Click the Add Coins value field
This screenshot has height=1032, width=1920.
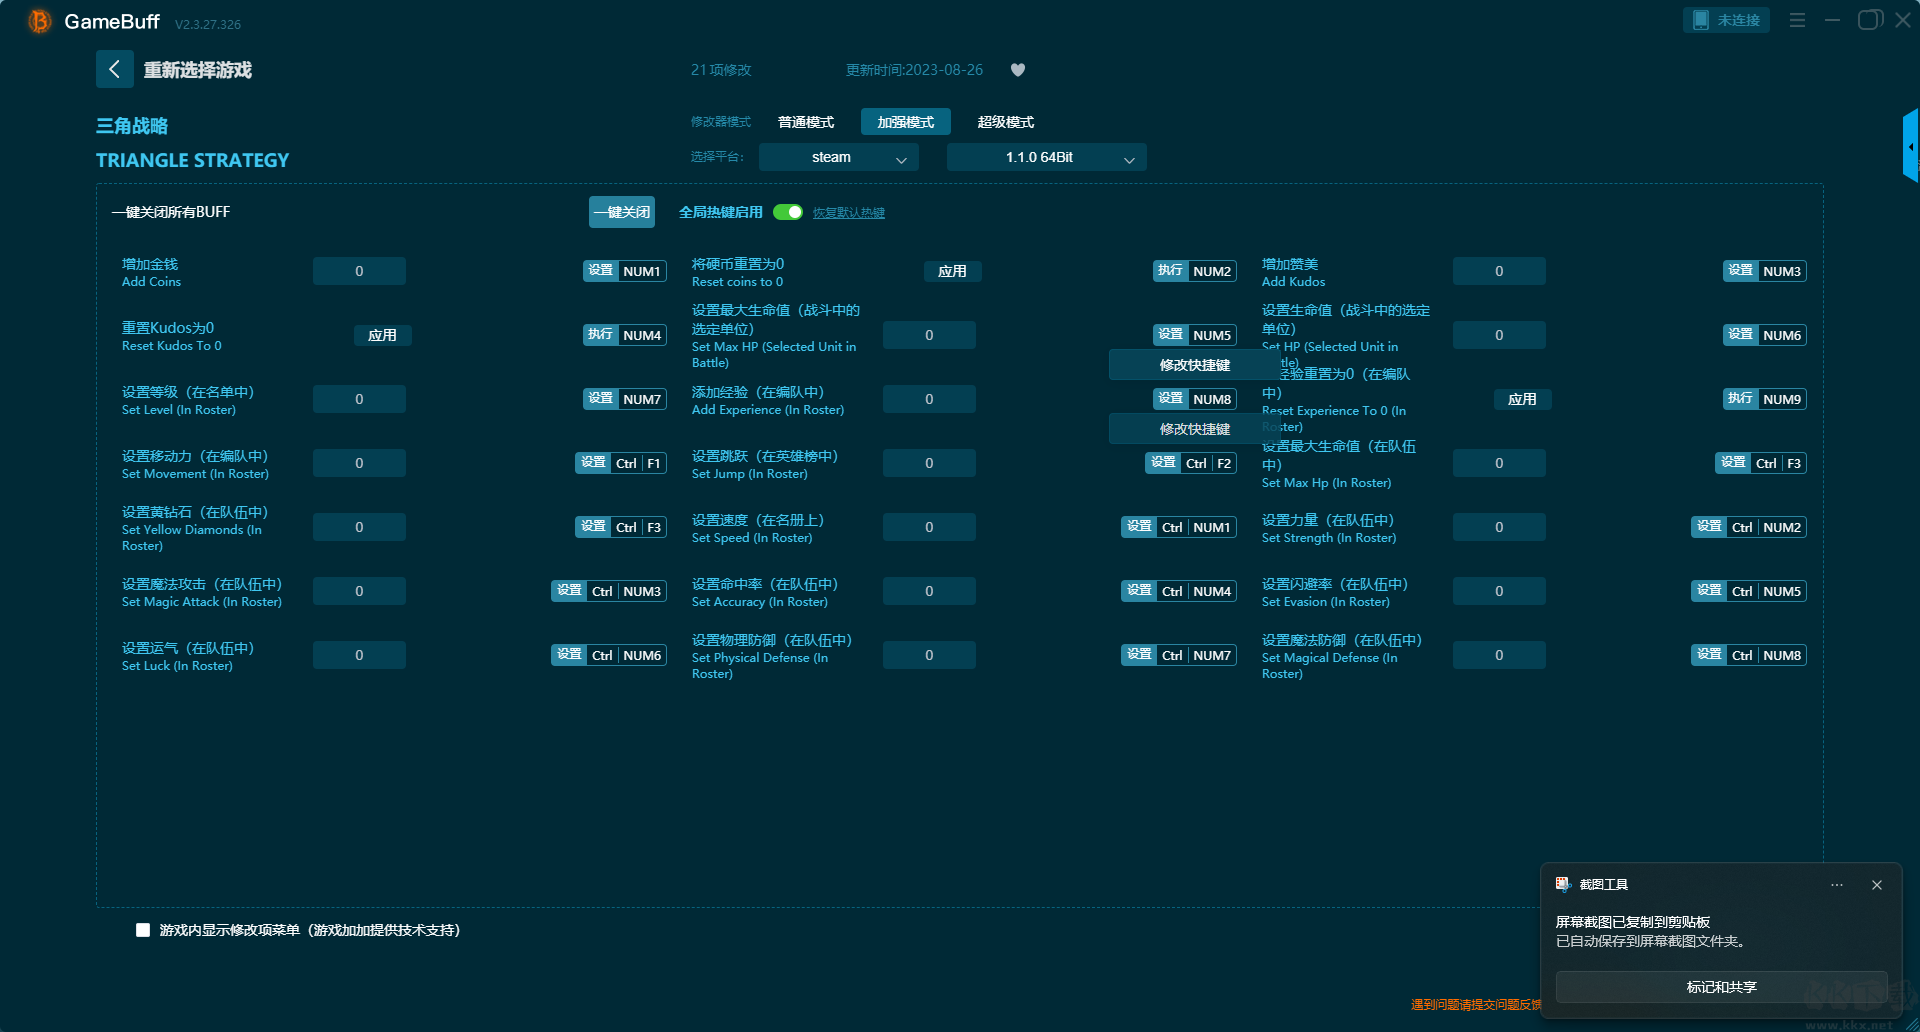359,271
